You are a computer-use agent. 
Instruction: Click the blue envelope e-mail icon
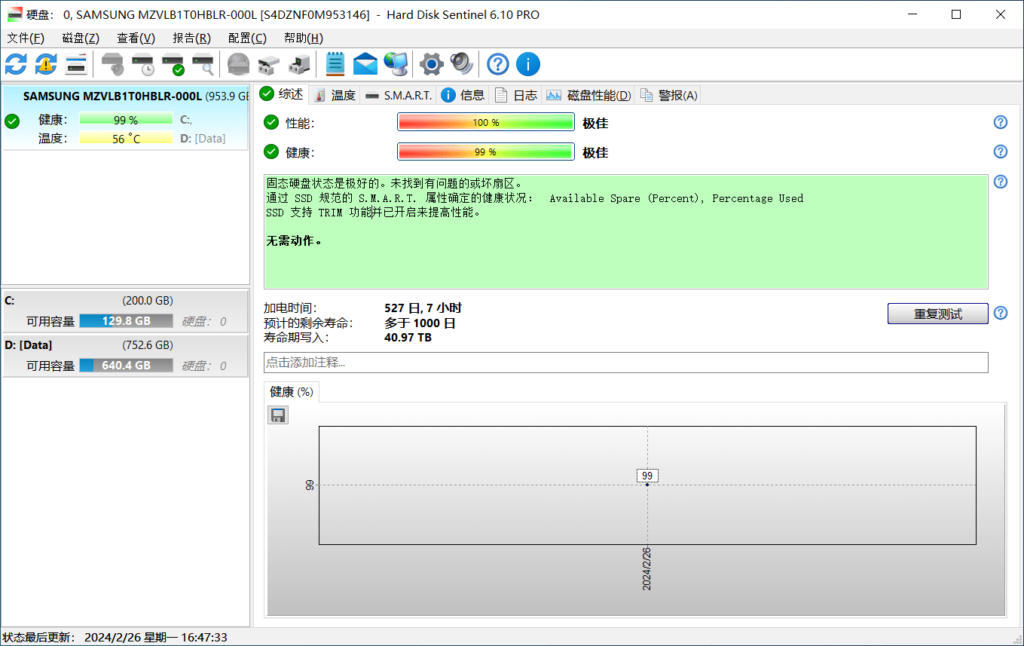pos(365,64)
